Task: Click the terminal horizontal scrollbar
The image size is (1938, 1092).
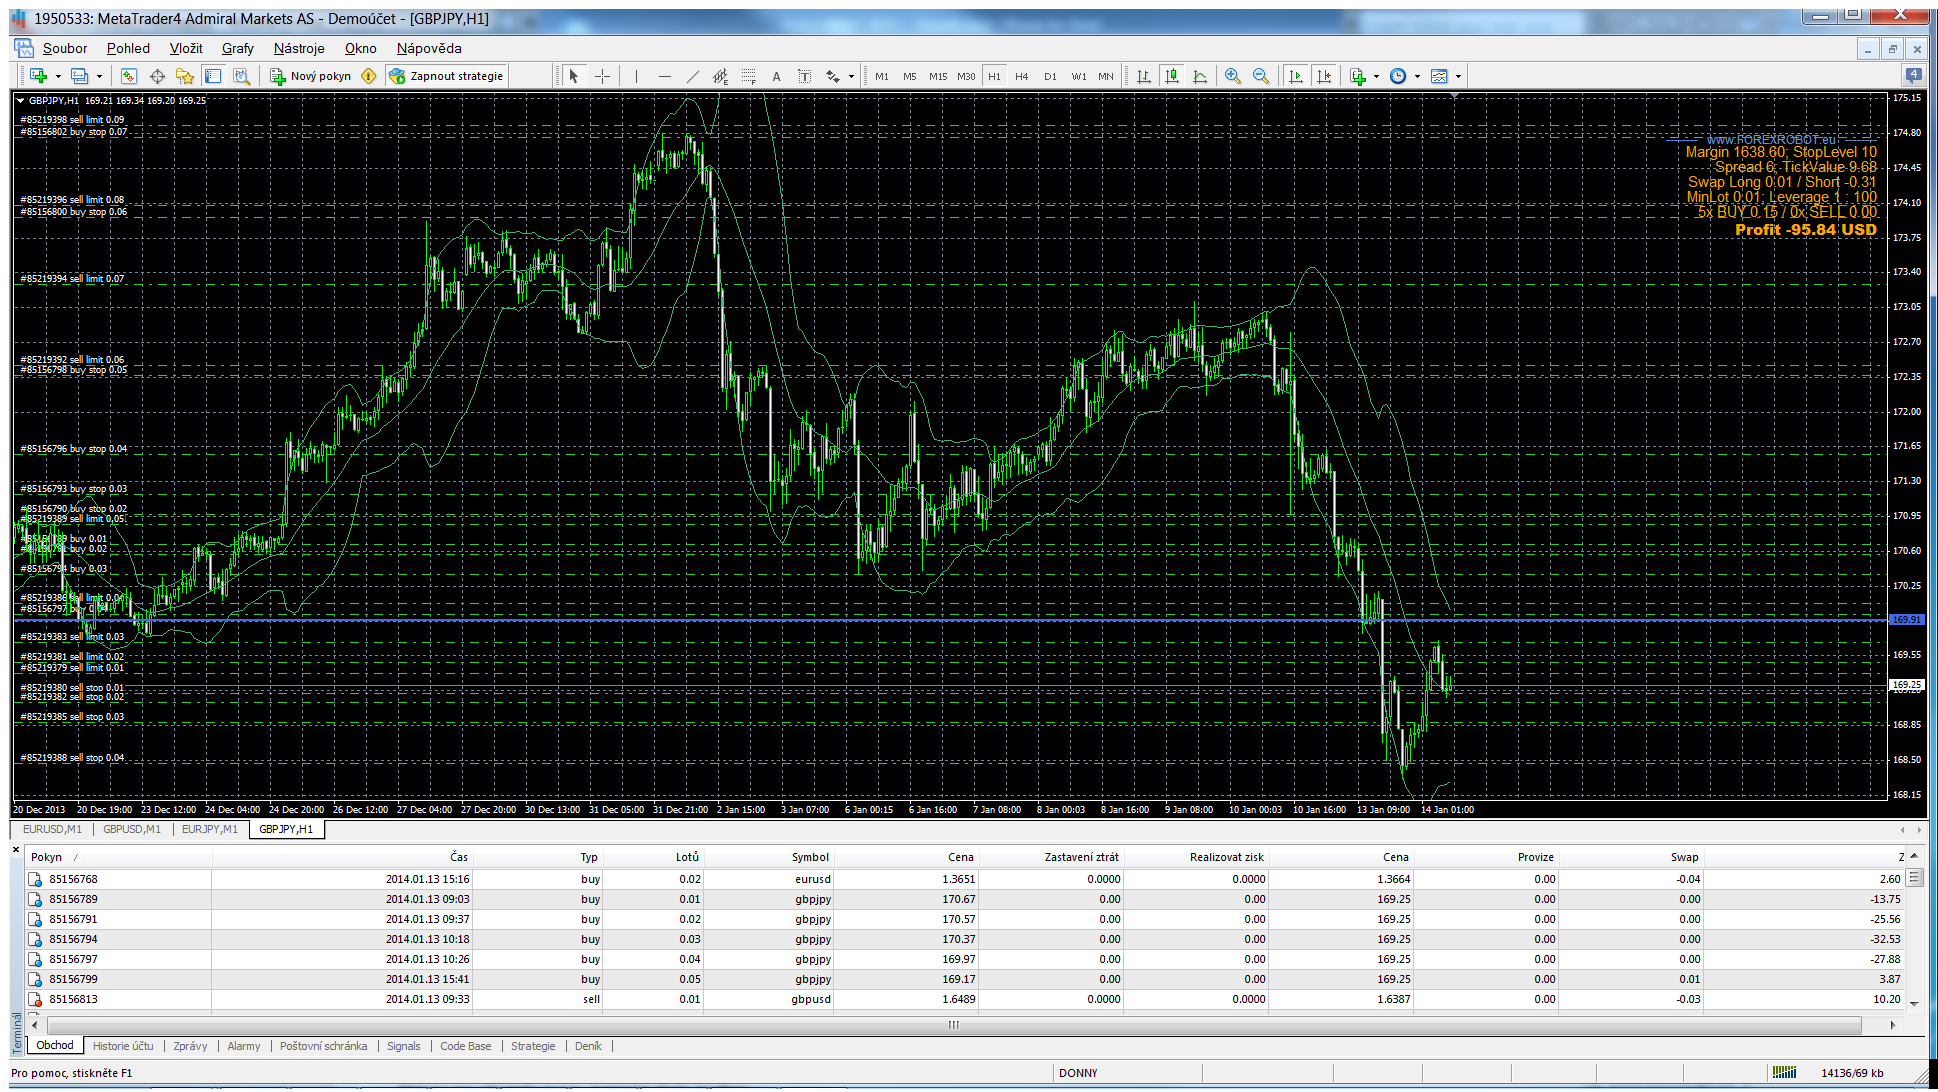Action: coord(953,1025)
